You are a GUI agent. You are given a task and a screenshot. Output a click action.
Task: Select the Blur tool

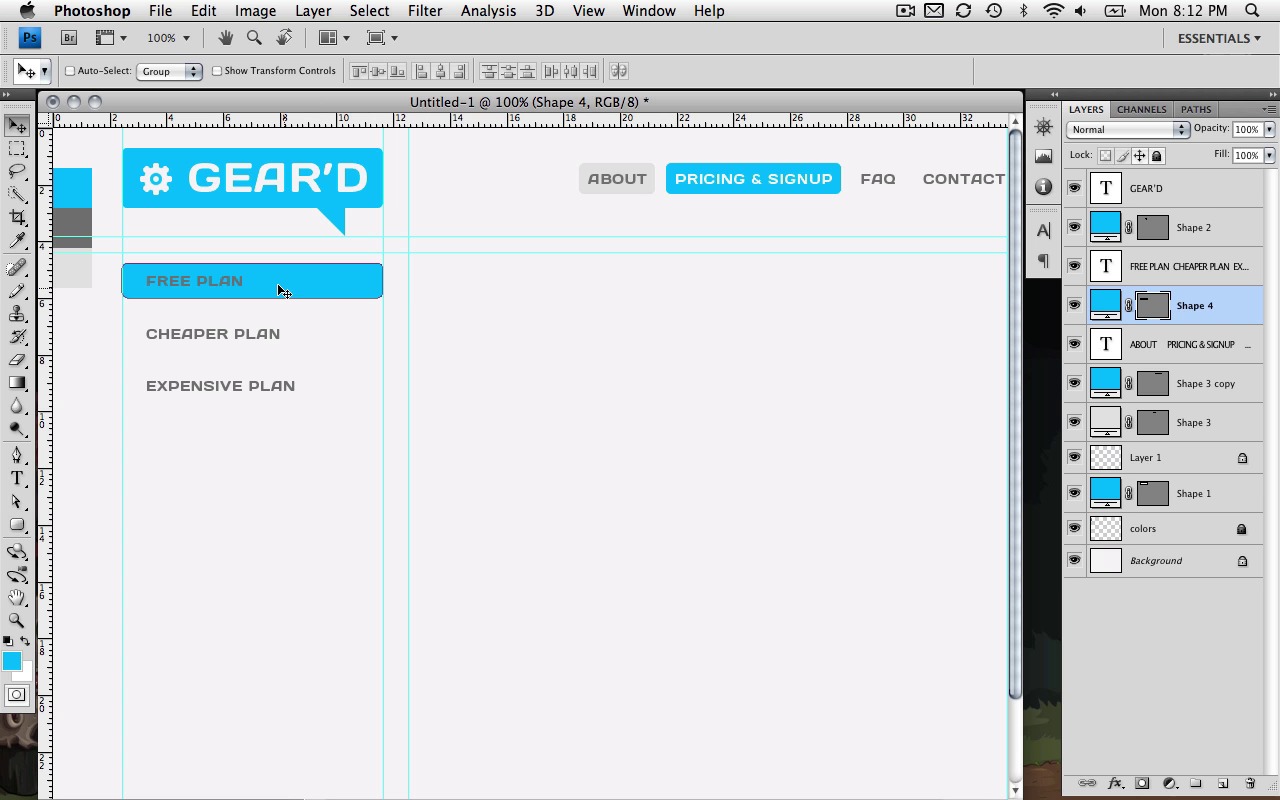pyautogui.click(x=17, y=406)
